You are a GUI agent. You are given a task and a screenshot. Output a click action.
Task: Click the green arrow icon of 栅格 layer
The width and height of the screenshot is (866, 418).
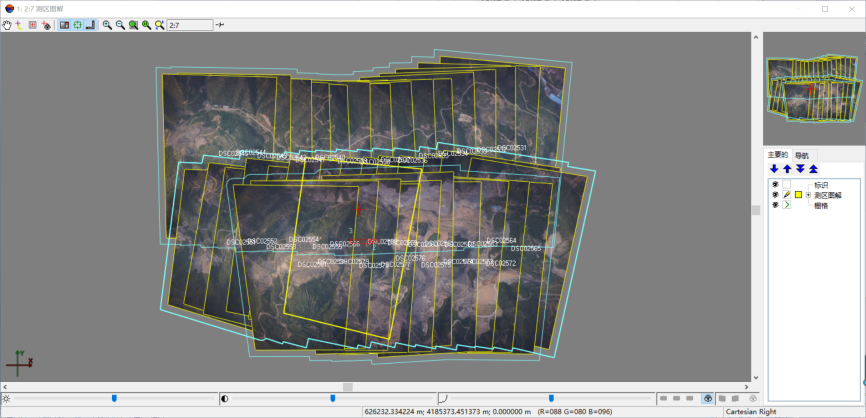786,205
